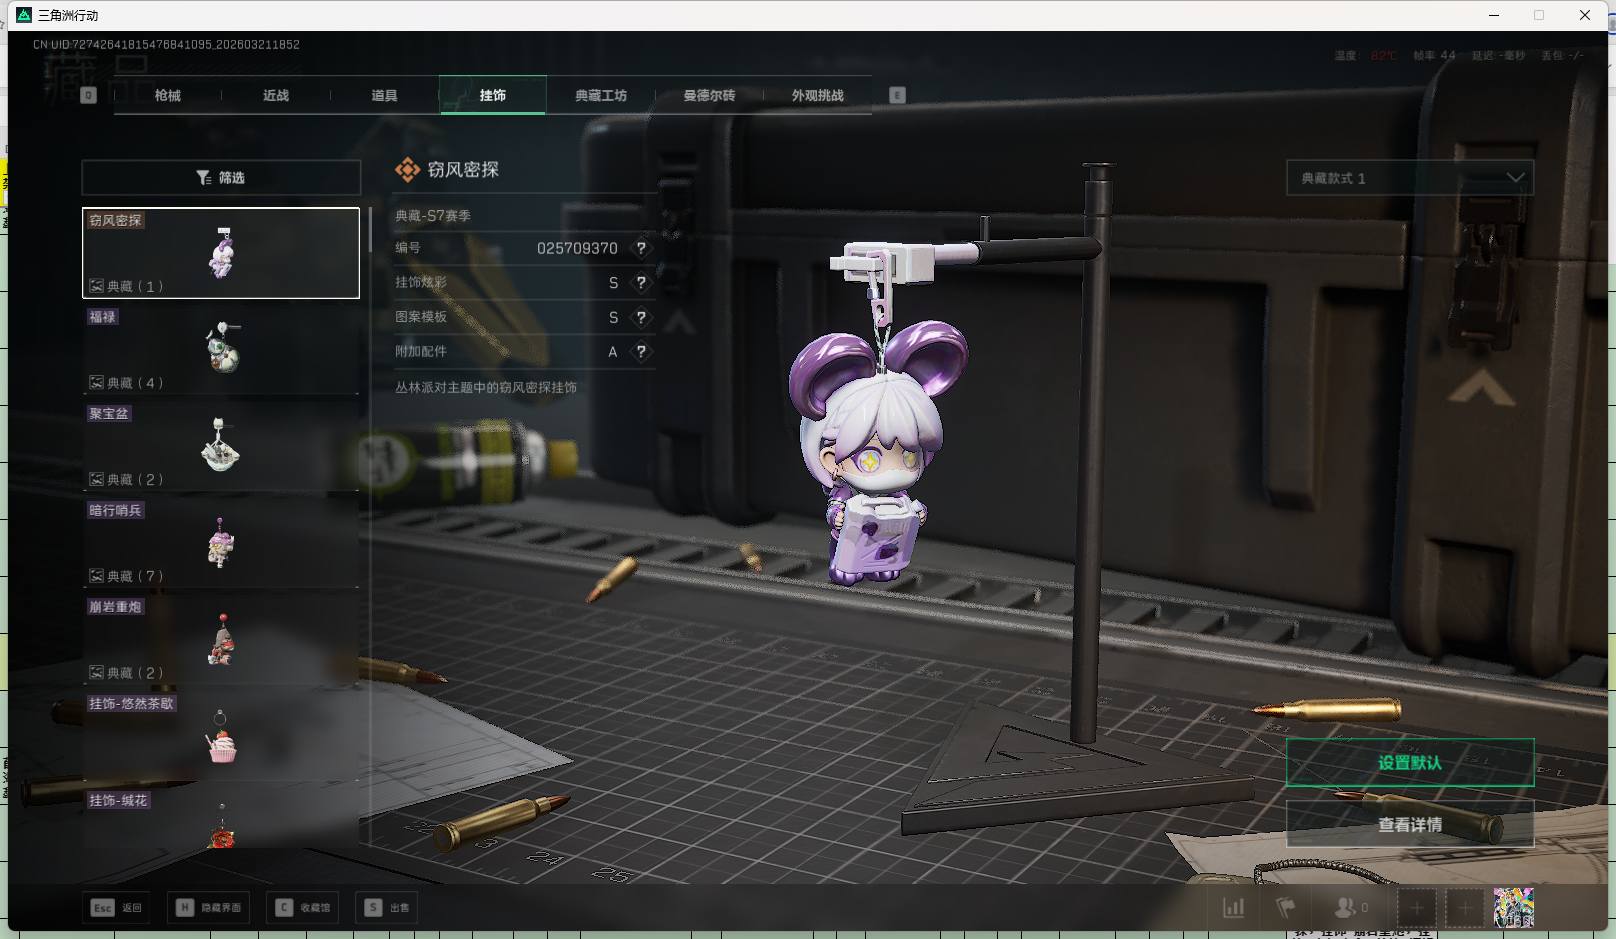Viewport: 1616px width, 939px height.
Task: Click the 隐藏界面 hide interface button
Action: 209,908
